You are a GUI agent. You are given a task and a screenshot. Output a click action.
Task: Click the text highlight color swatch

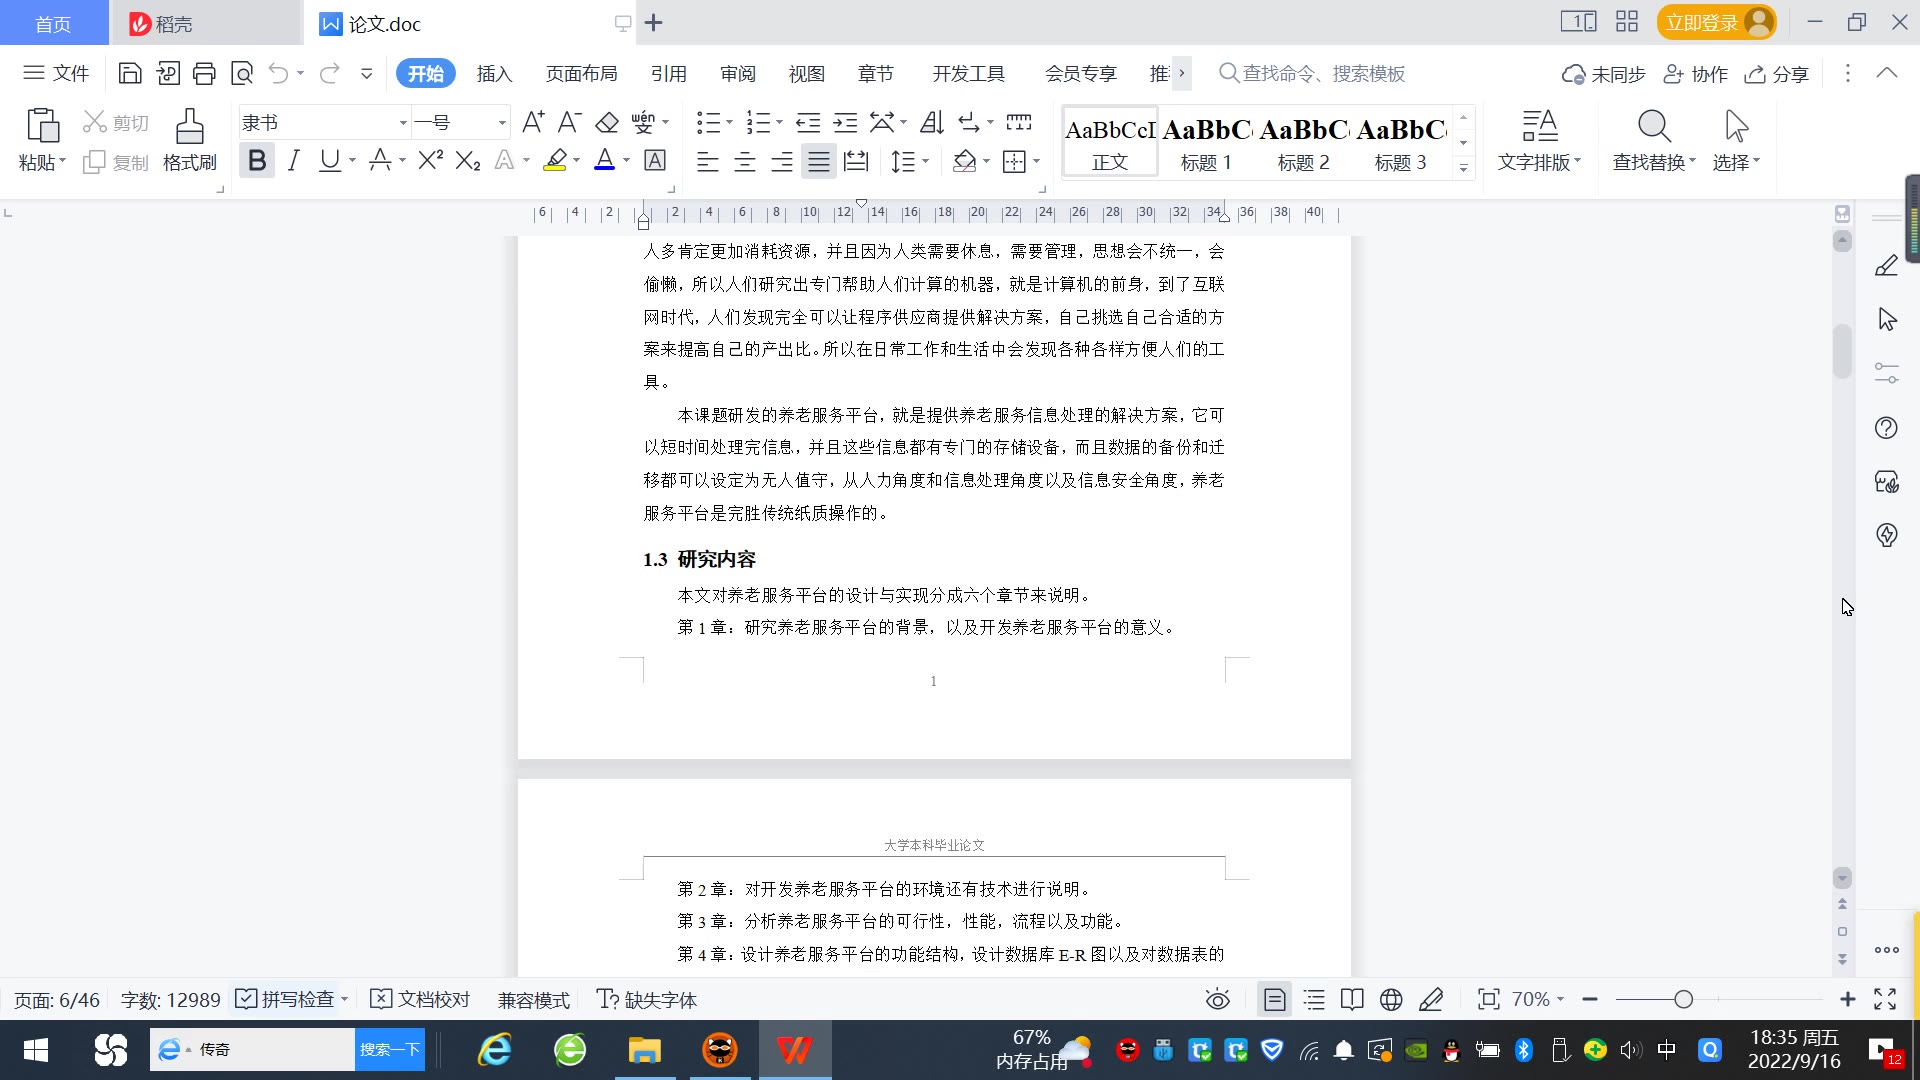tap(555, 160)
